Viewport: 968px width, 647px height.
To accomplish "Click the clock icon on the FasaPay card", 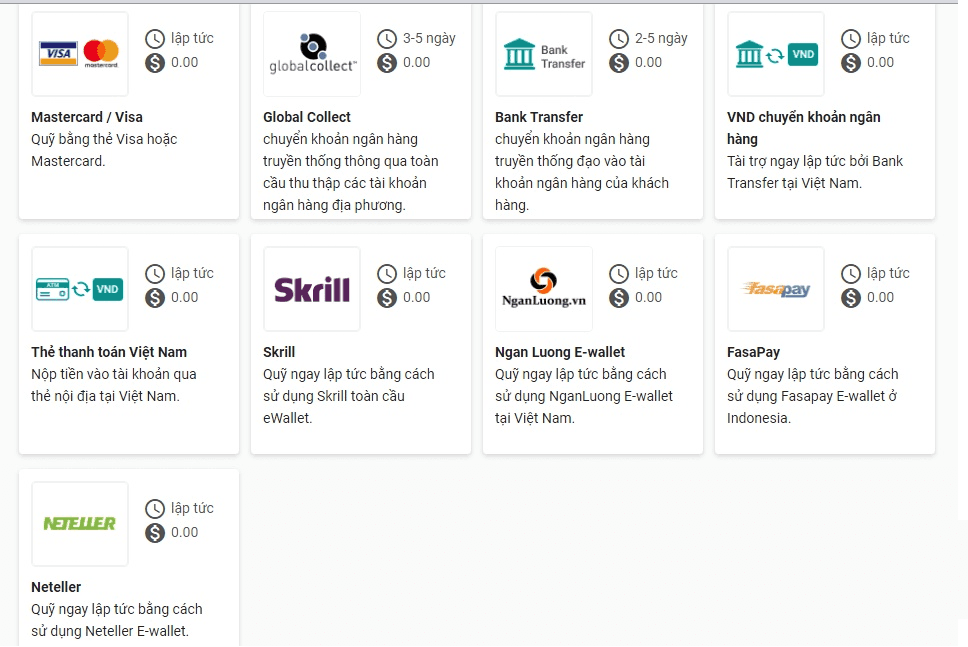I will [851, 273].
